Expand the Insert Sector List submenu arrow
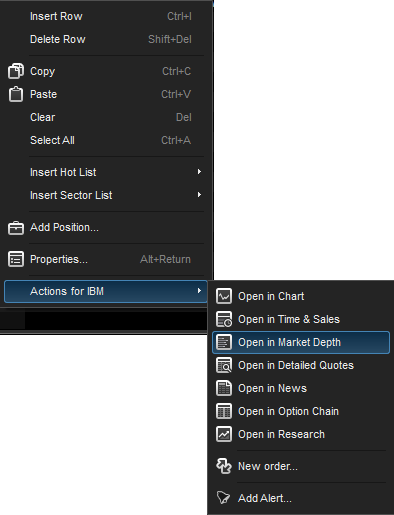This screenshot has width=394, height=515. pos(199,195)
